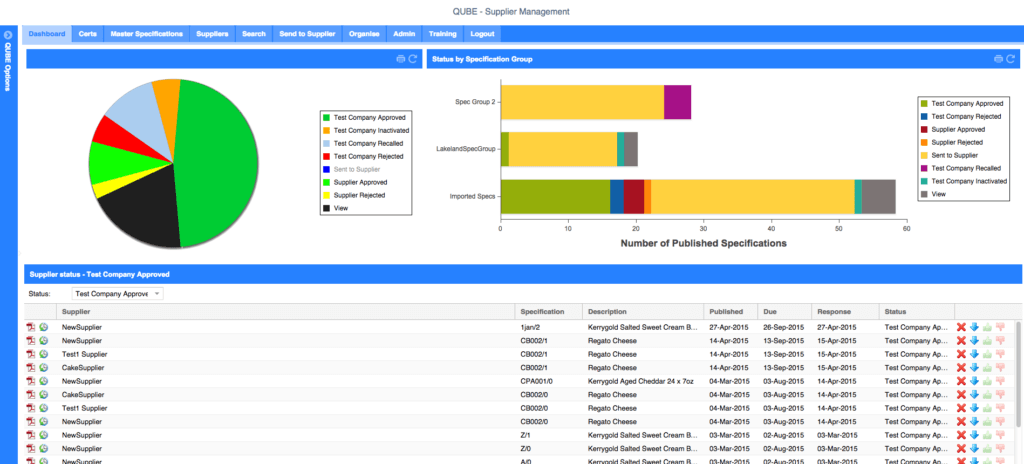Toggle bar chart legend entry Sent to Supplier
Image resolution: width=1024 pixels, height=464 pixels.
tap(949, 155)
